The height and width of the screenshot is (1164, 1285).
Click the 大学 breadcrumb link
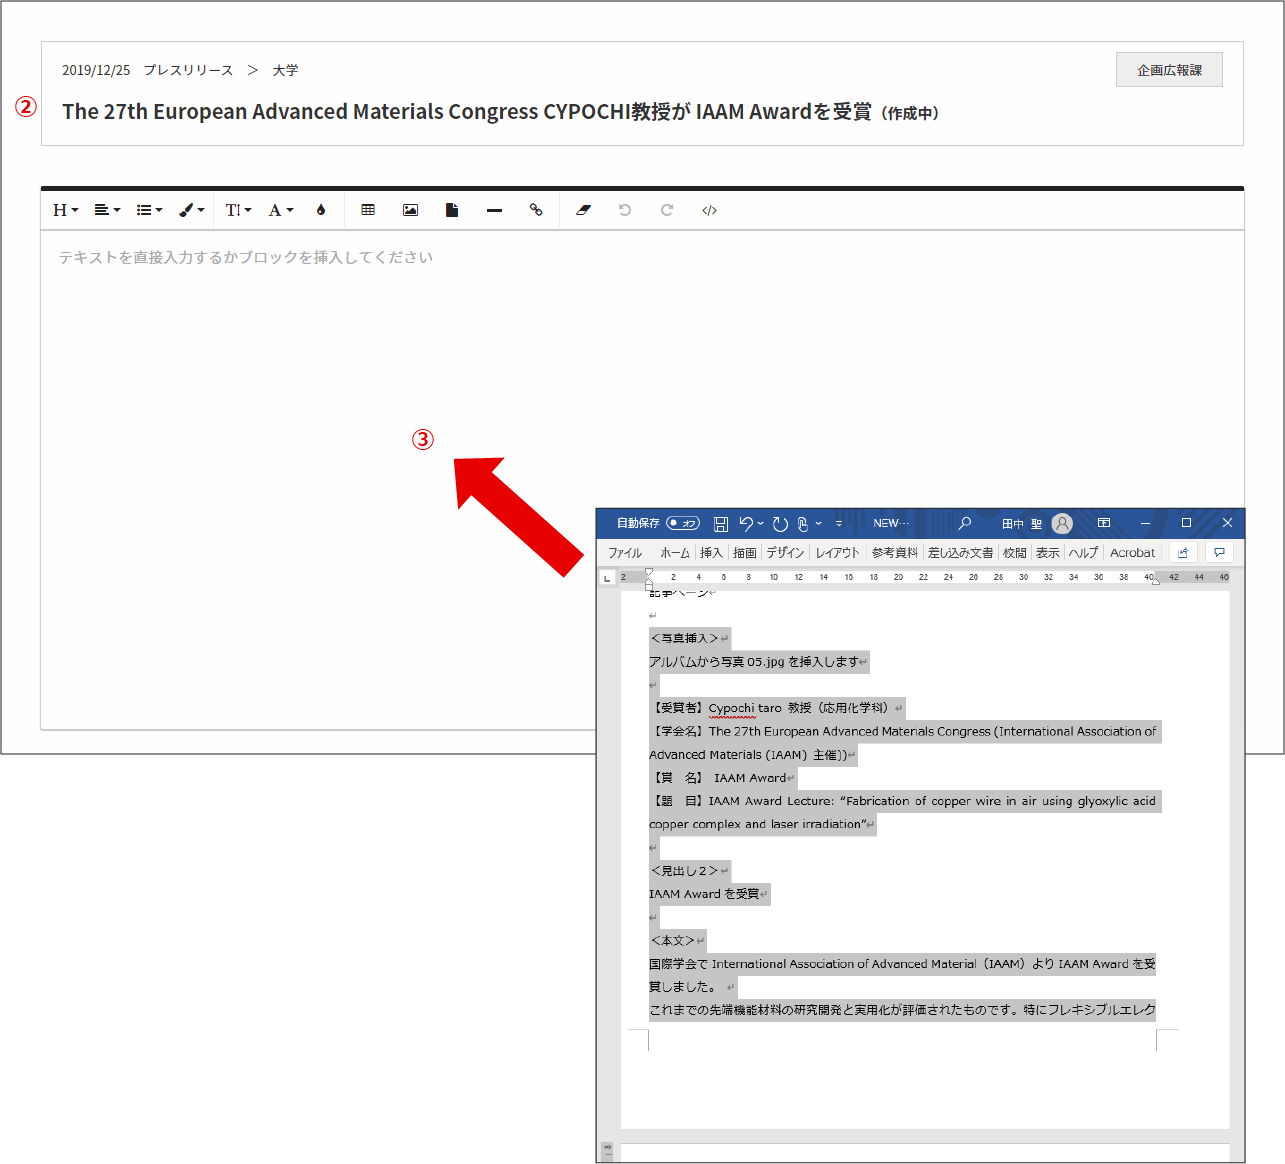(285, 70)
